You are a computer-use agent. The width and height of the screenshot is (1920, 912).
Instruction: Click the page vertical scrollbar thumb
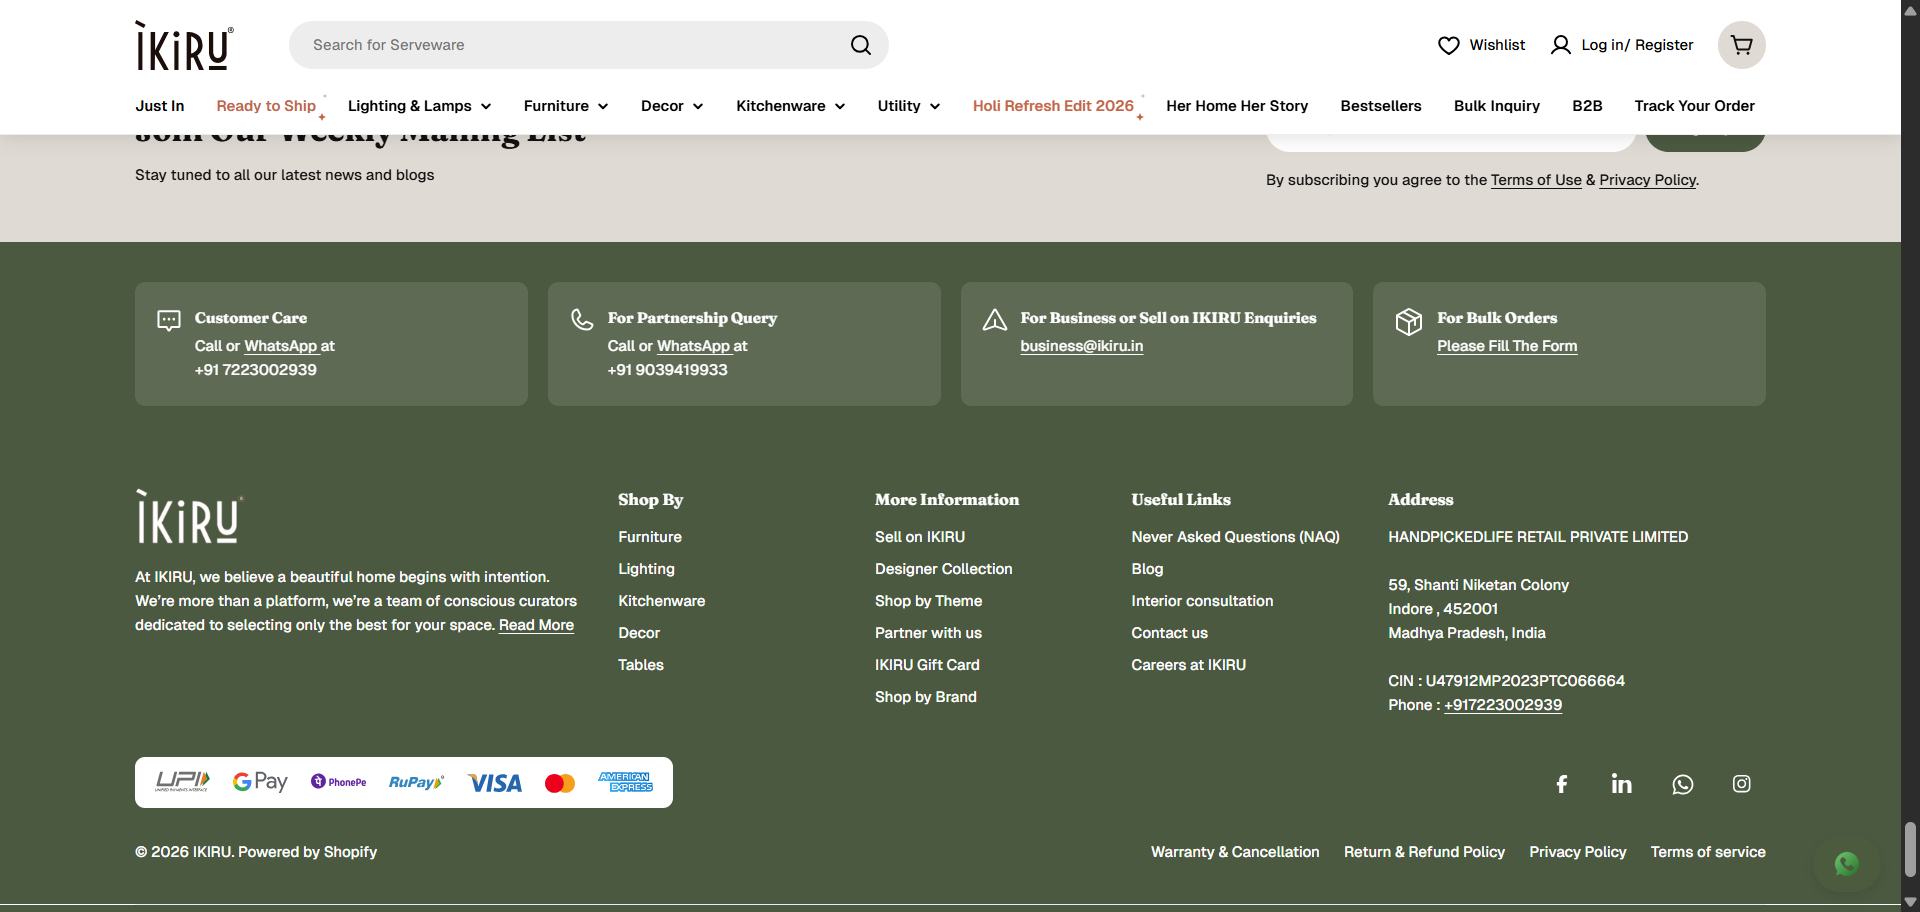tap(1910, 849)
